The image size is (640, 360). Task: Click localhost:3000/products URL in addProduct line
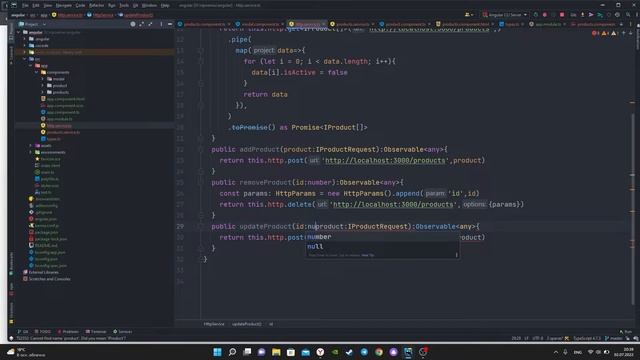385,160
